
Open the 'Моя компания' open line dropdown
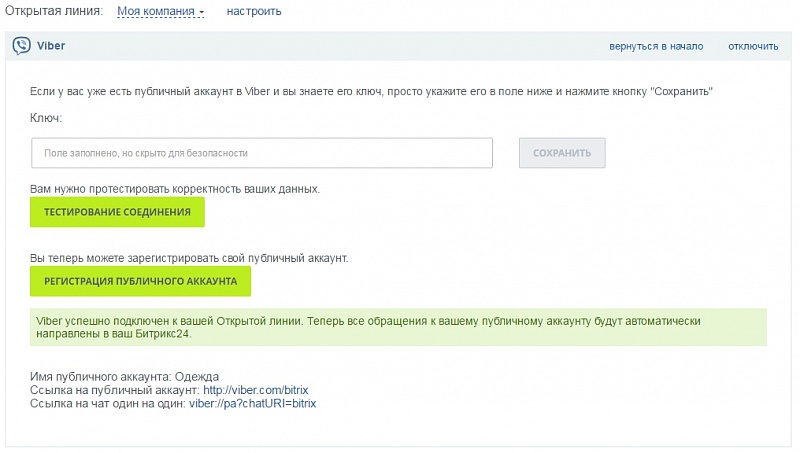161,11
